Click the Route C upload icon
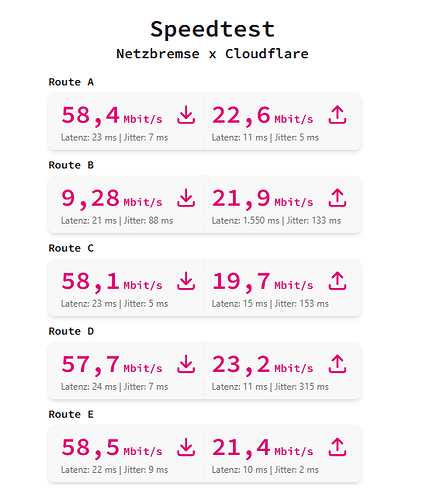427x500 pixels. [x=337, y=281]
